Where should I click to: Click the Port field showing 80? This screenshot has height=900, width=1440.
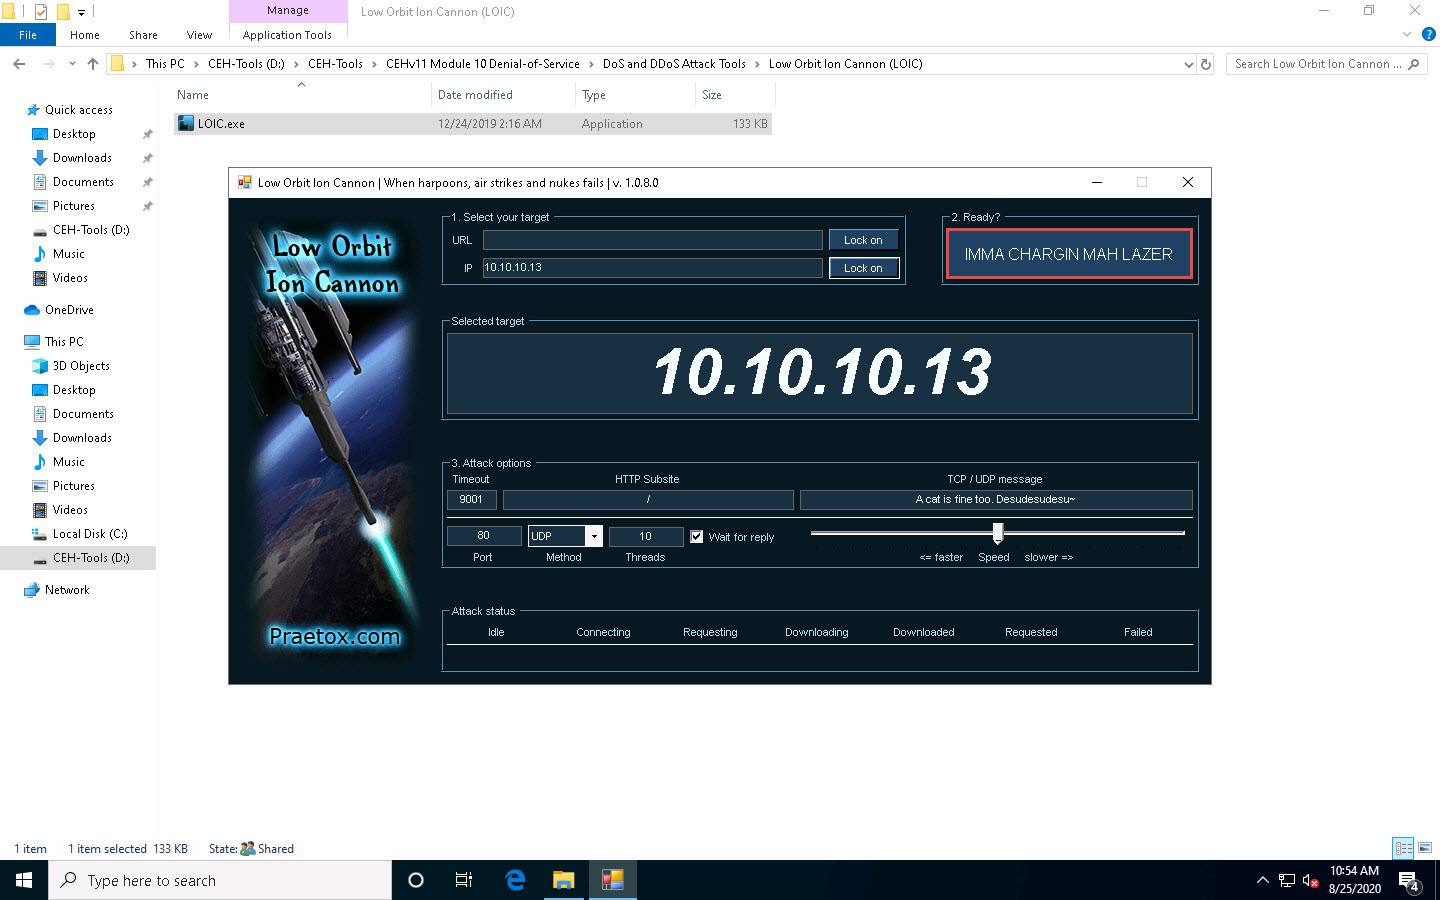coord(483,536)
